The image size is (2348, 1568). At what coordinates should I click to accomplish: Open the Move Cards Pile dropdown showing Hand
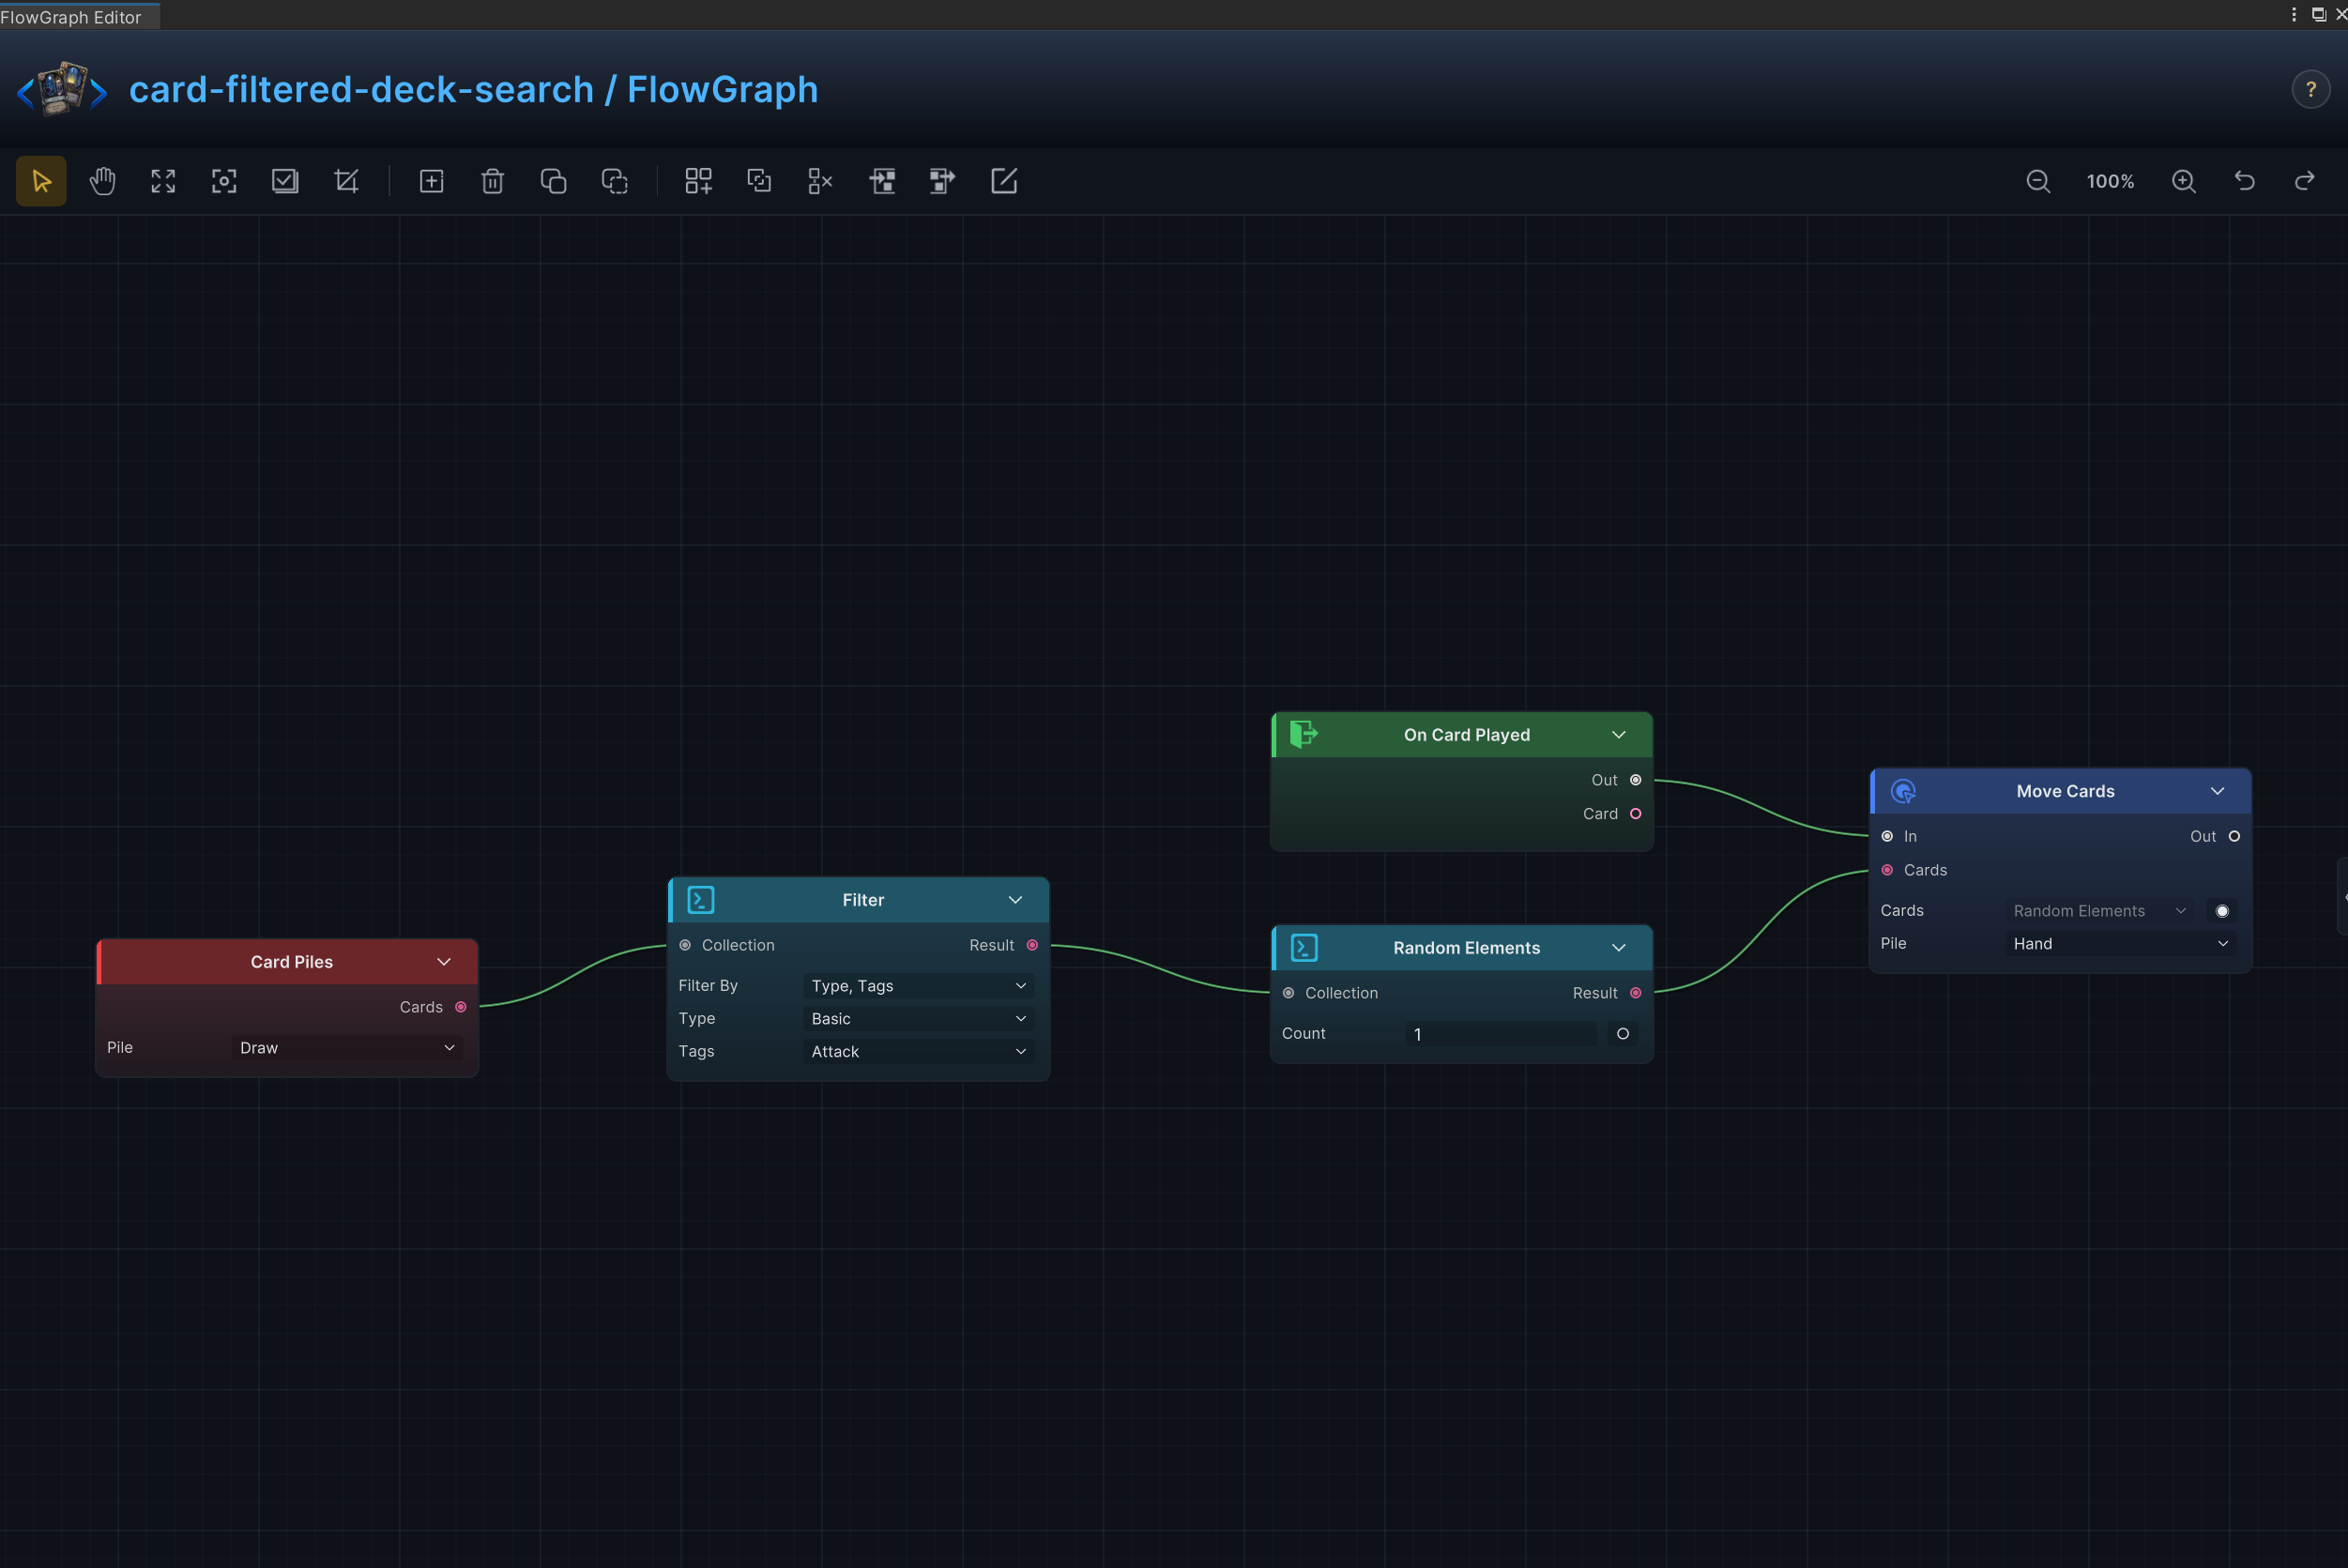tap(2121, 943)
